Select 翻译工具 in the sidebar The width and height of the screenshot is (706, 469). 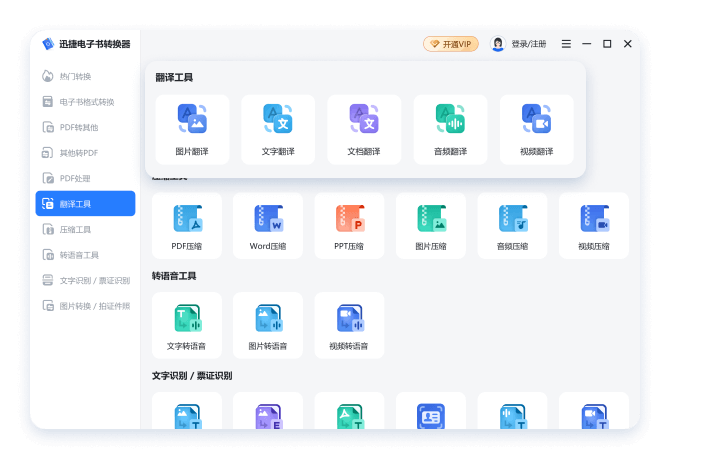[86, 203]
